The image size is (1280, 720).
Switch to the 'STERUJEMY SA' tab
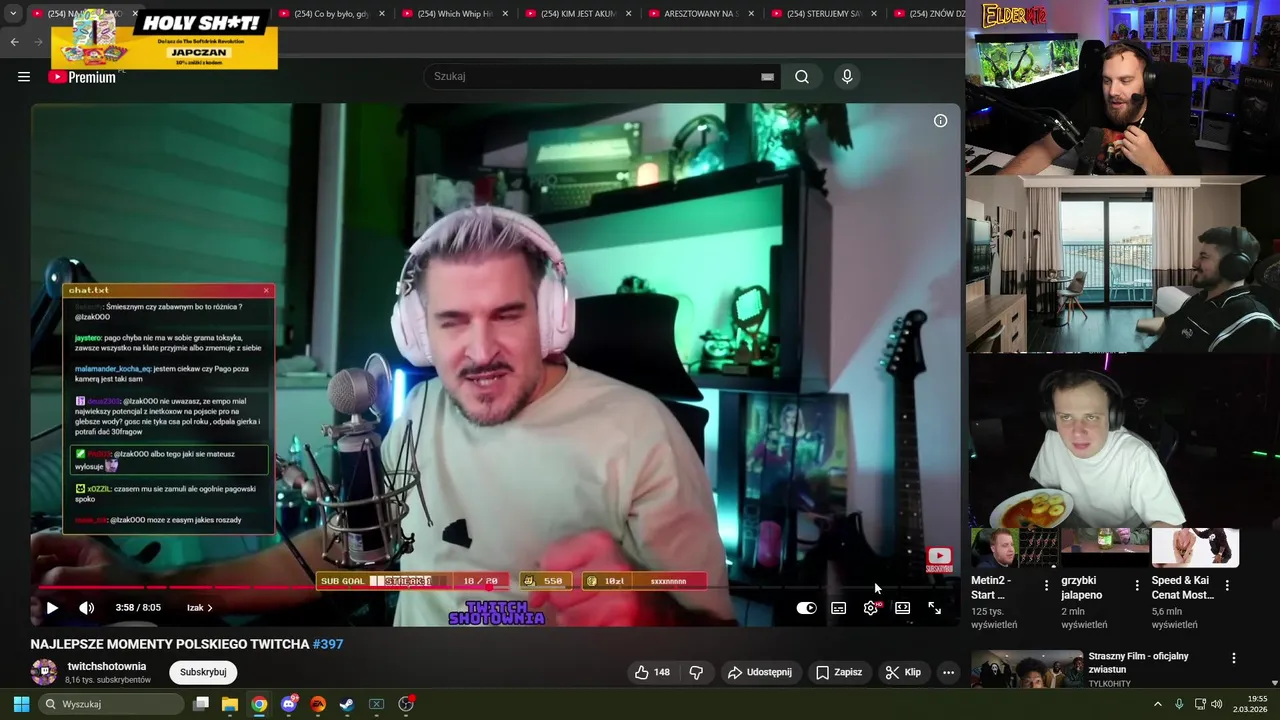[825, 14]
